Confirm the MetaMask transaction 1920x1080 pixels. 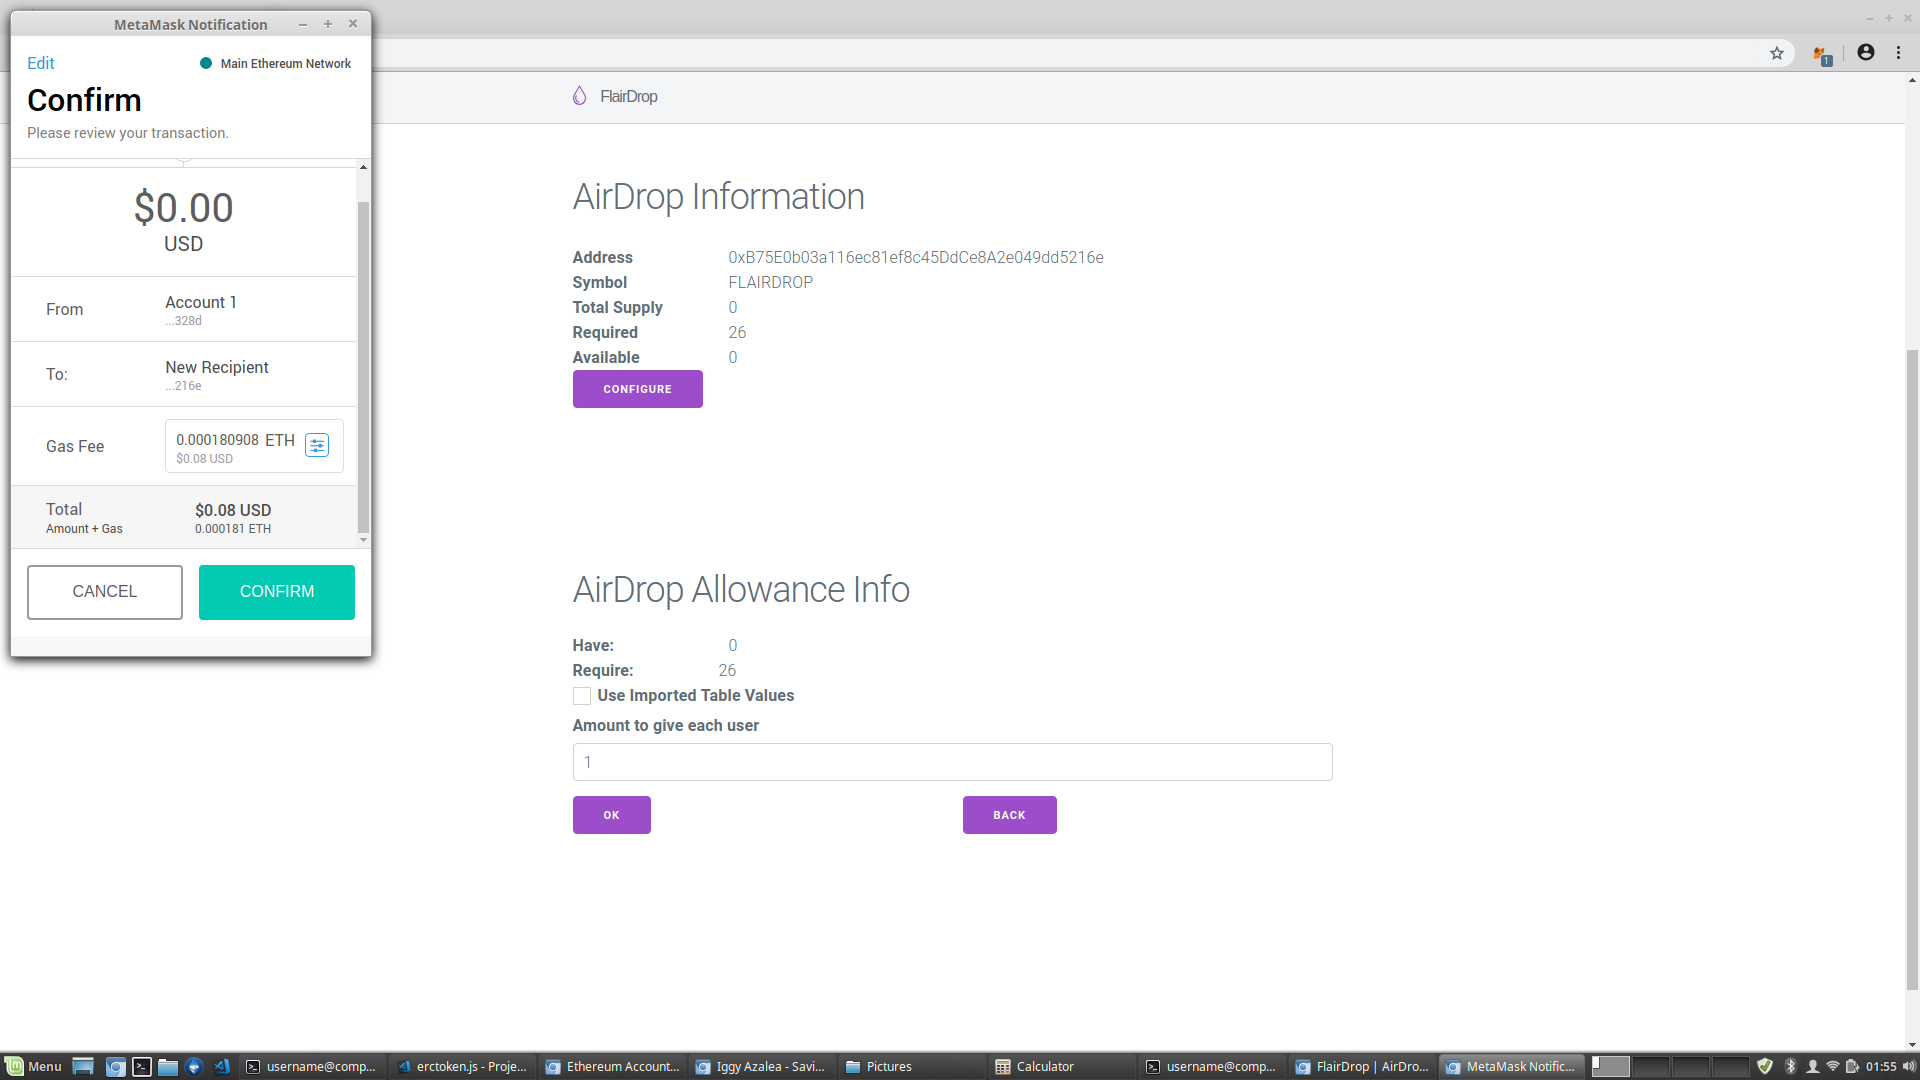click(277, 592)
